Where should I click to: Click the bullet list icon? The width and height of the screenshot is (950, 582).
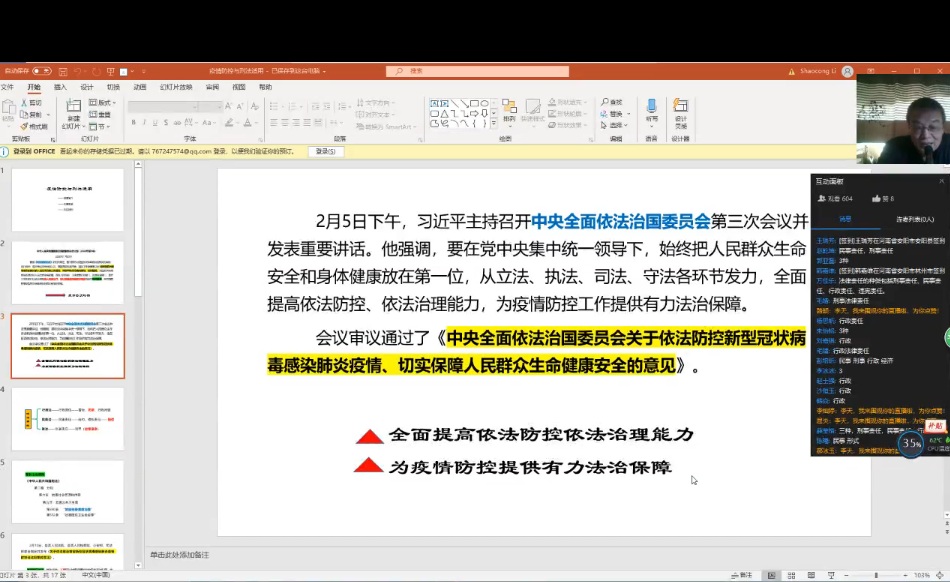274,107
